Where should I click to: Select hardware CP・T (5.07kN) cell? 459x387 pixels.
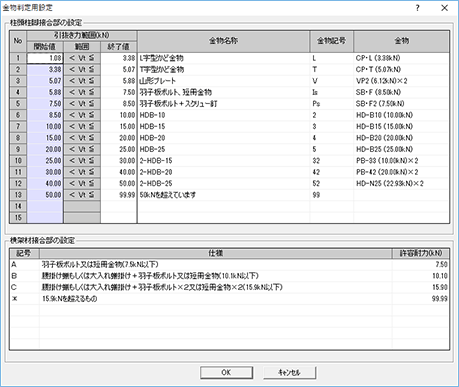pos(401,69)
